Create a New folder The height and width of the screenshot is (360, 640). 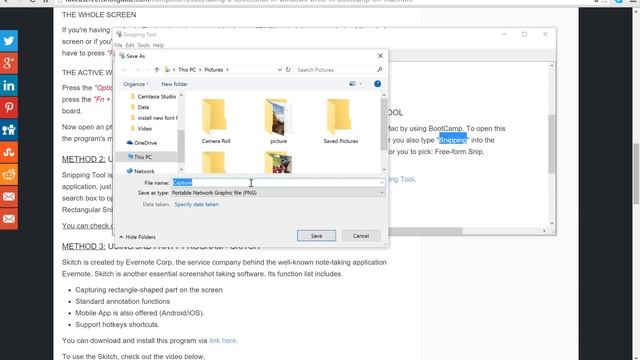pos(174,84)
